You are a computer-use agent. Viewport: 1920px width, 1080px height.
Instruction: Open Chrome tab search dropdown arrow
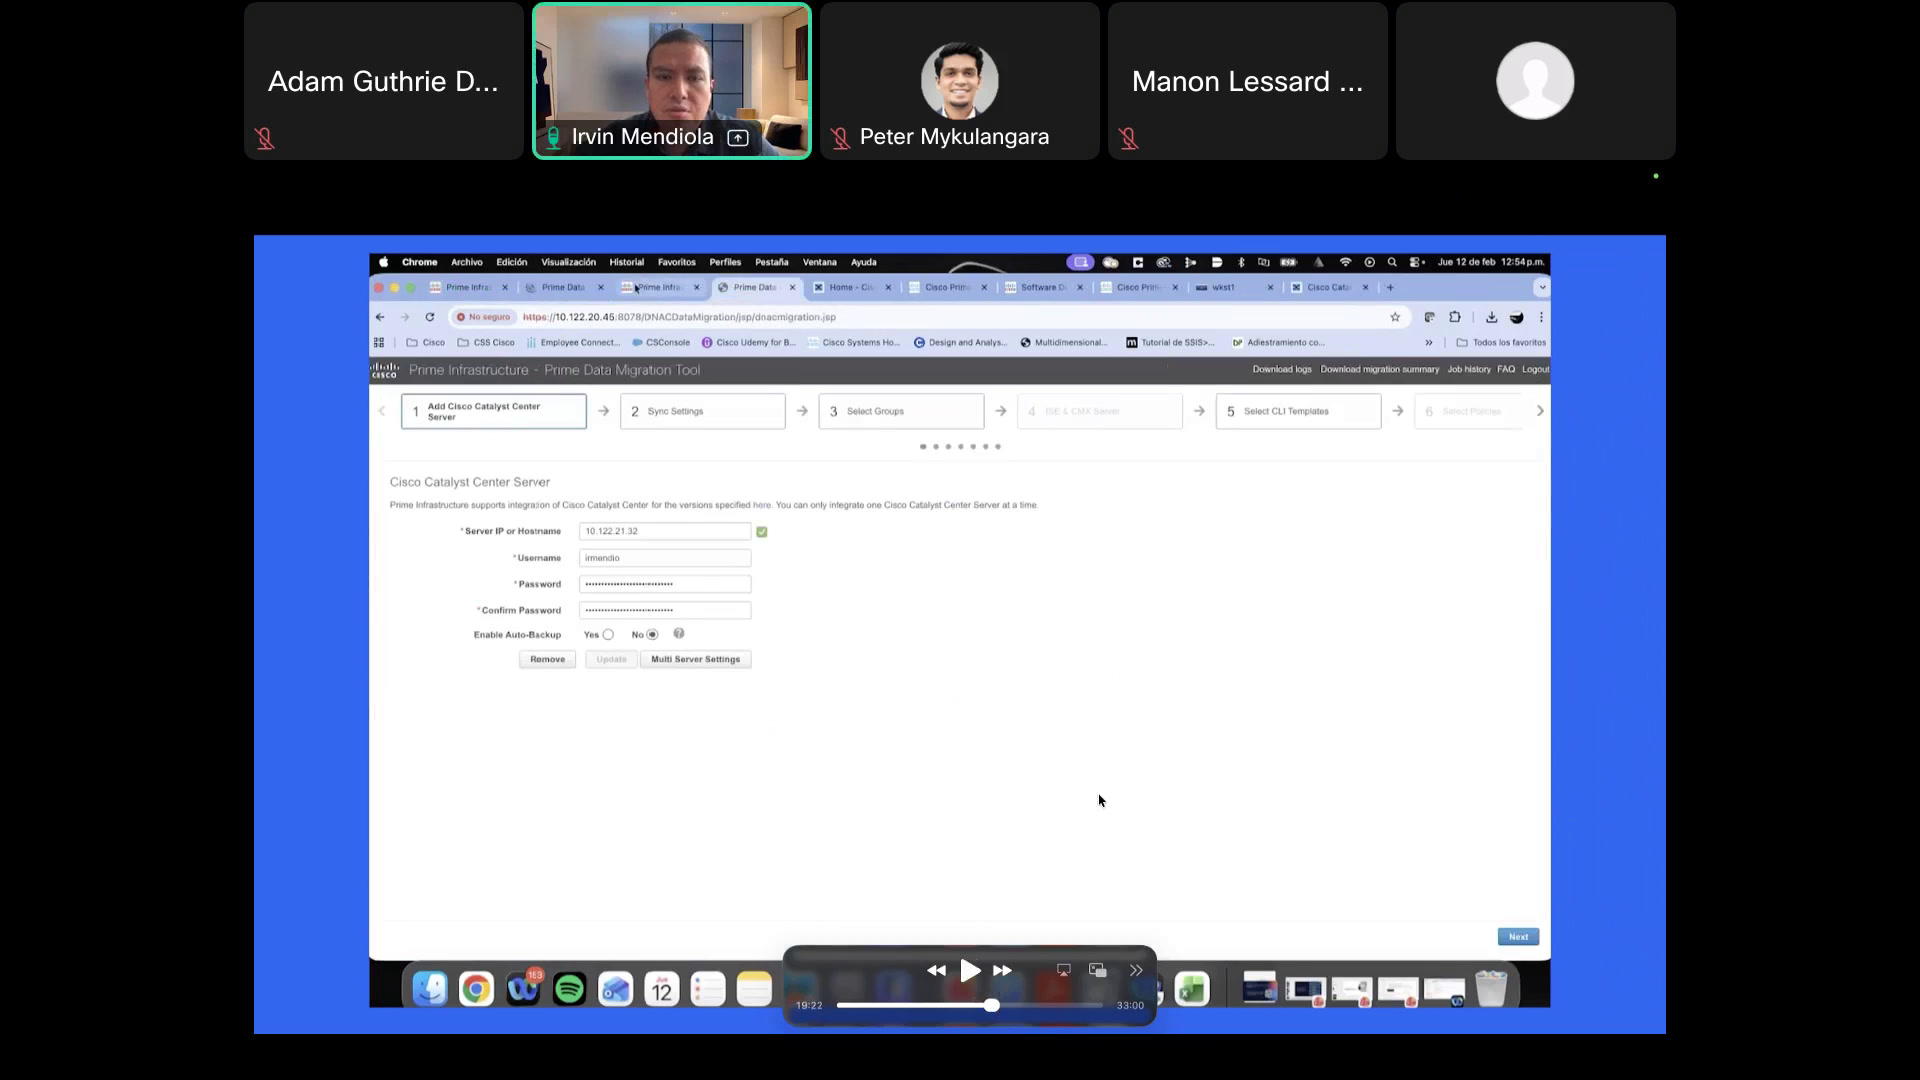point(1542,287)
